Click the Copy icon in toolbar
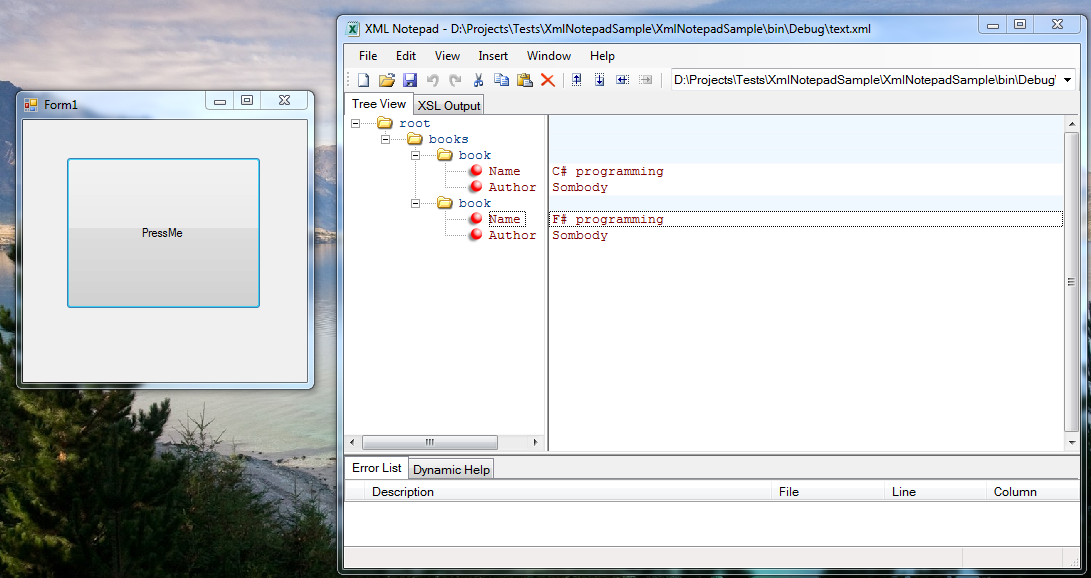 pos(501,80)
